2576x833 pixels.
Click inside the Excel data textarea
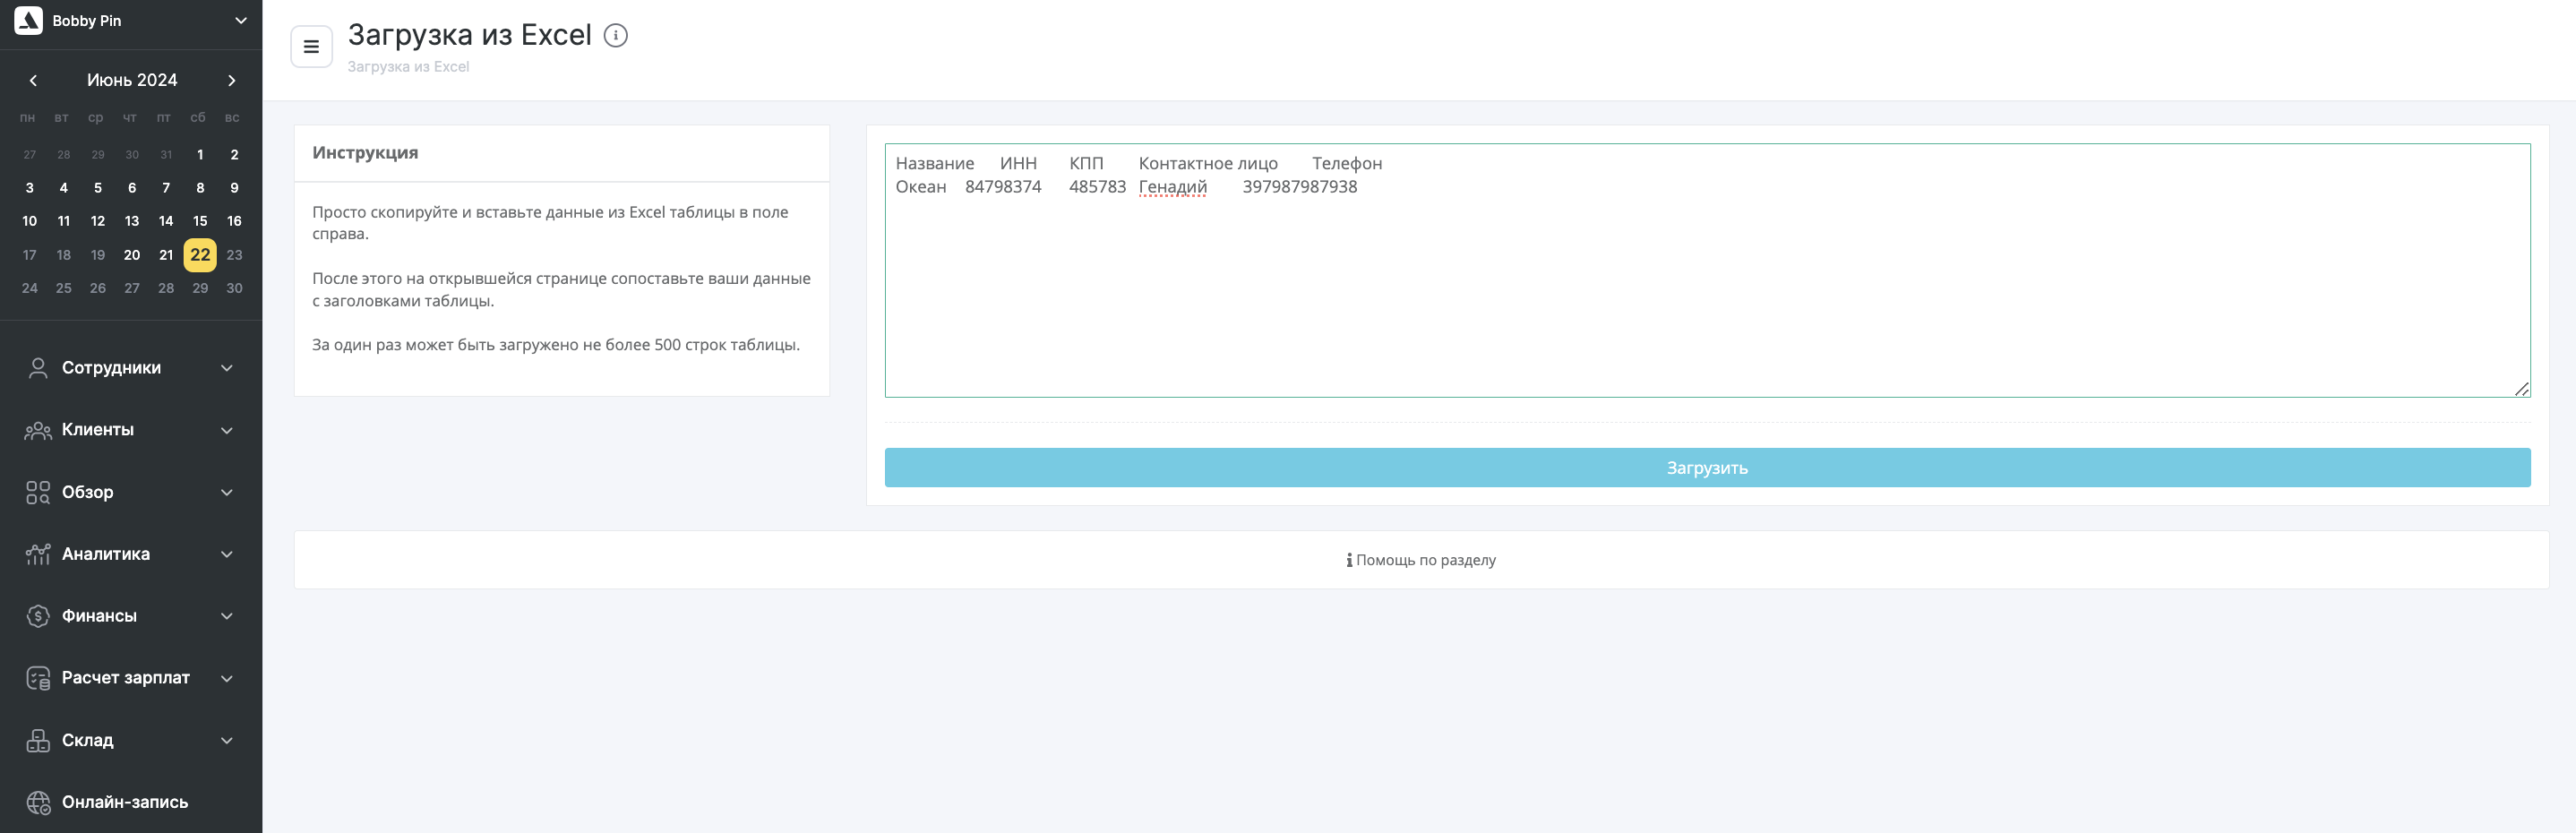(1707, 270)
